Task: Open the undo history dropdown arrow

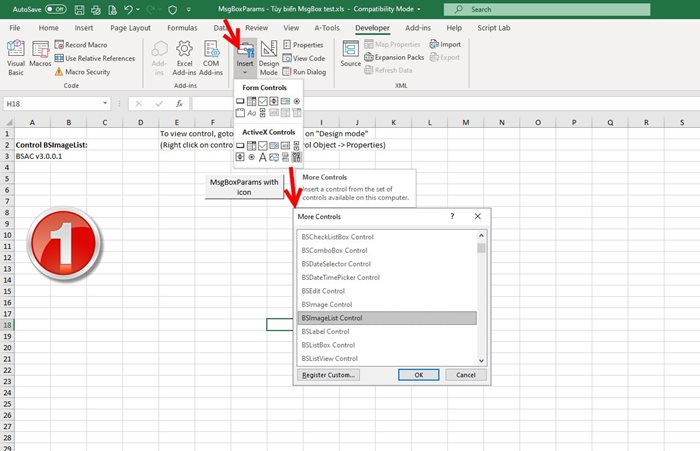Action: 138,9
